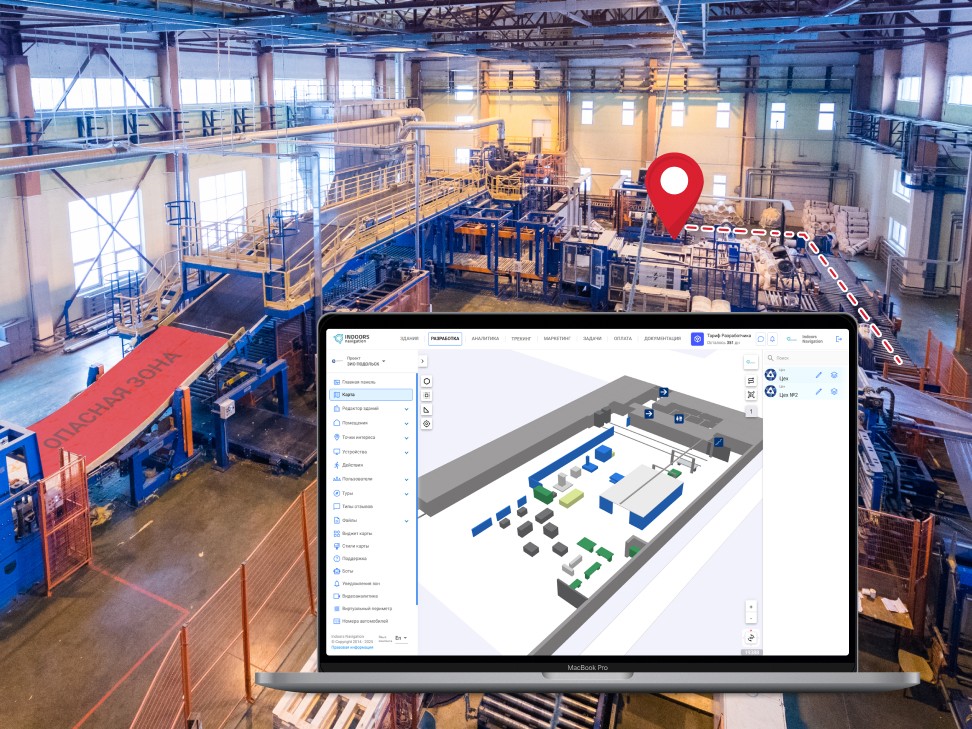972x729 pixels.
Task: Click the target locate tool on map
Action: 427,424
